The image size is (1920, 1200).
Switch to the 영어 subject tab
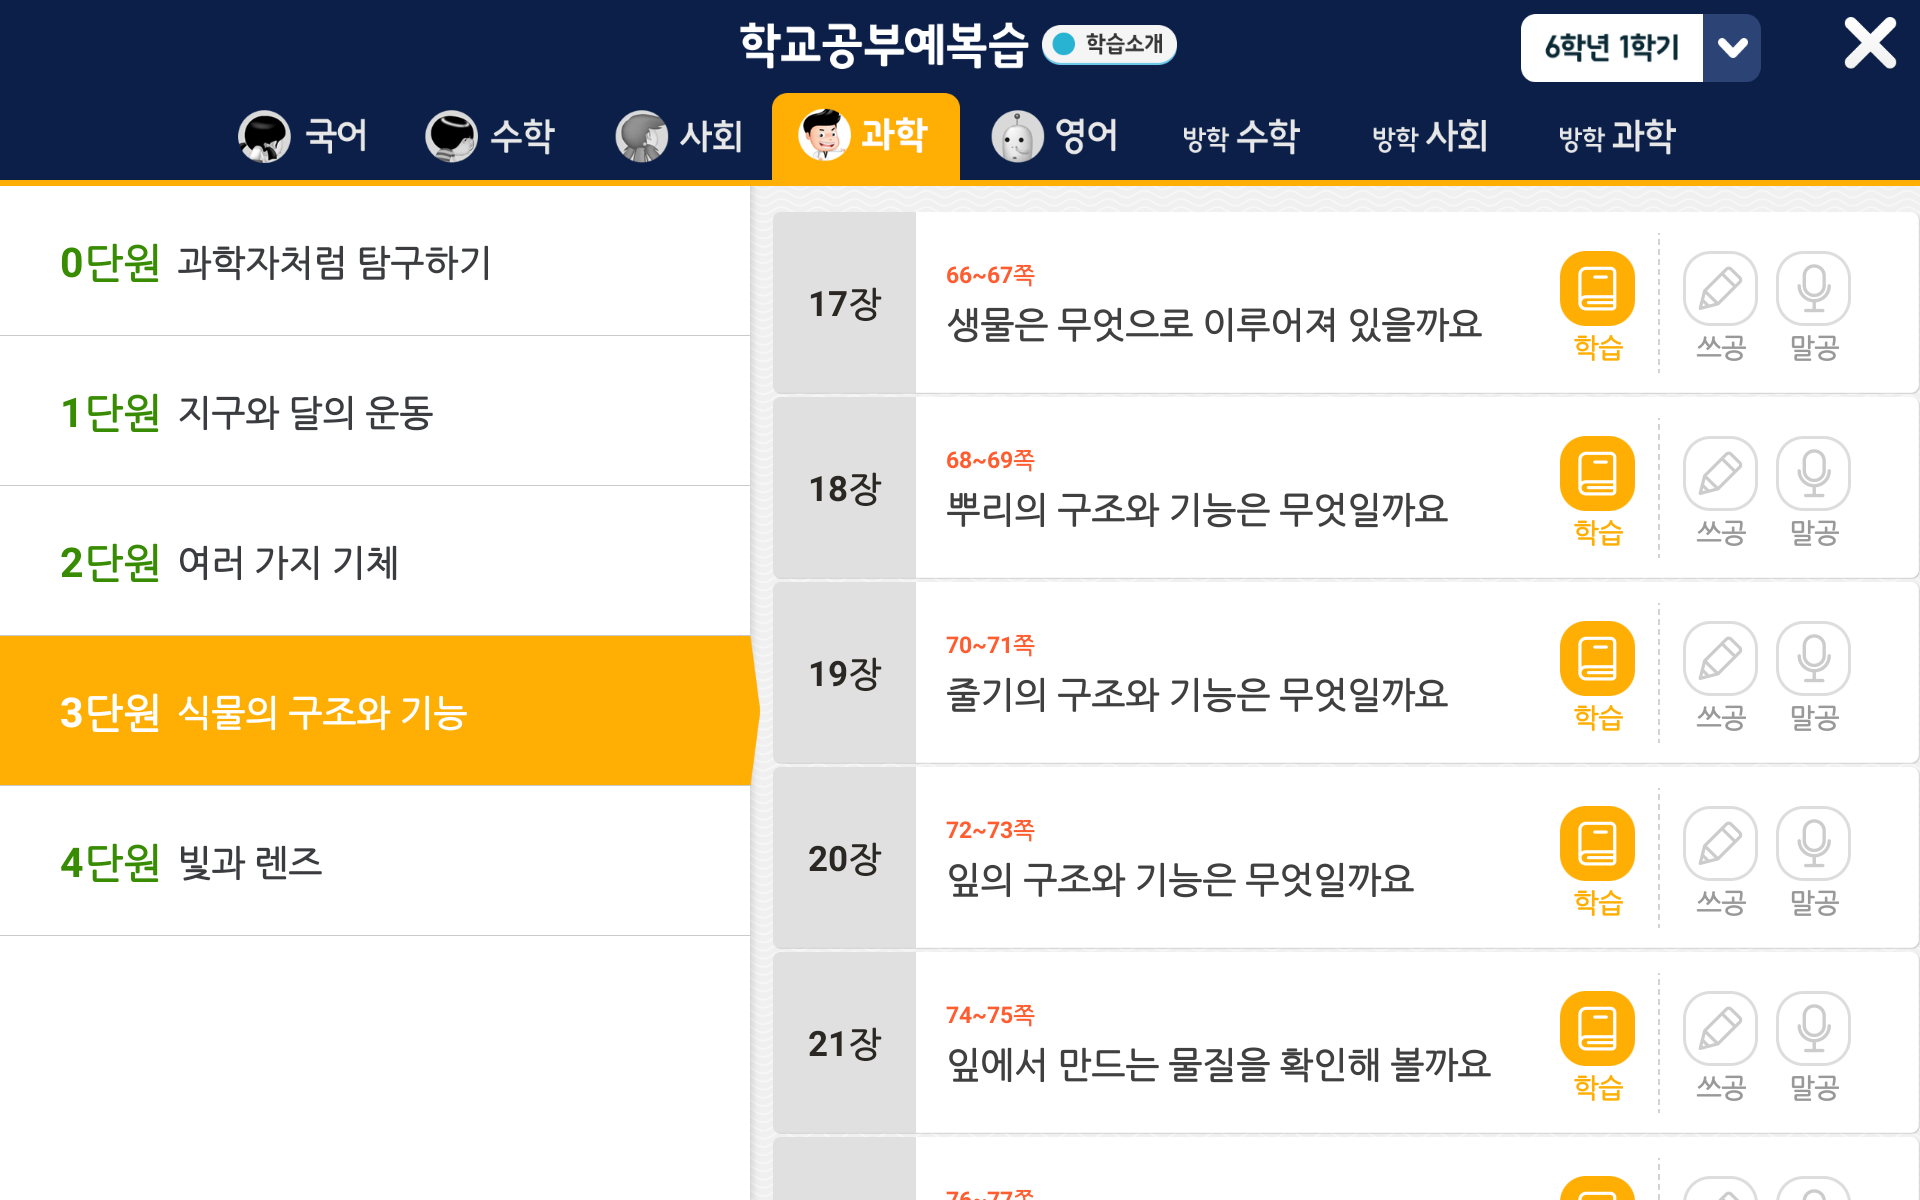(1054, 136)
